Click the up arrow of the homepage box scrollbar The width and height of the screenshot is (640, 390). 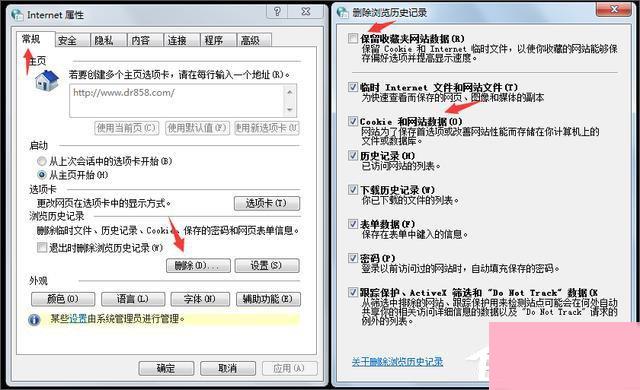point(290,92)
